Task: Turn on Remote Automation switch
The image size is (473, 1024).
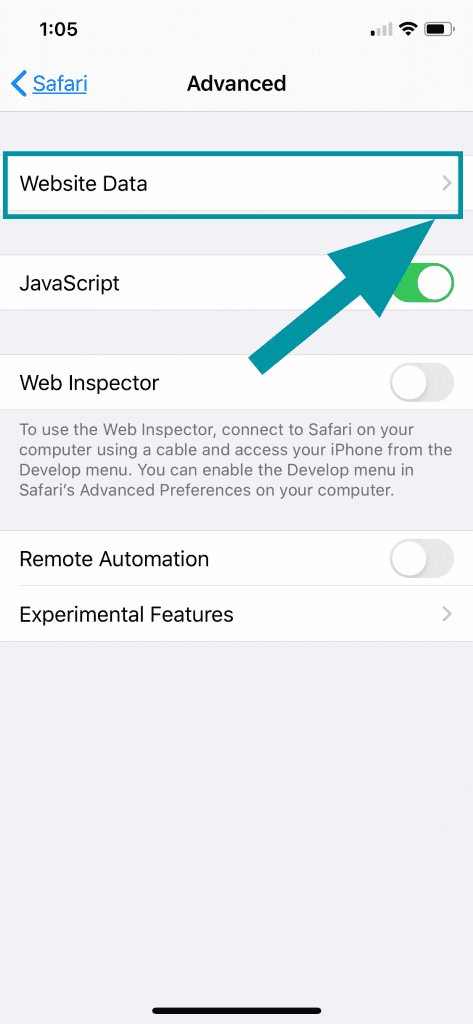Action: coord(422,559)
